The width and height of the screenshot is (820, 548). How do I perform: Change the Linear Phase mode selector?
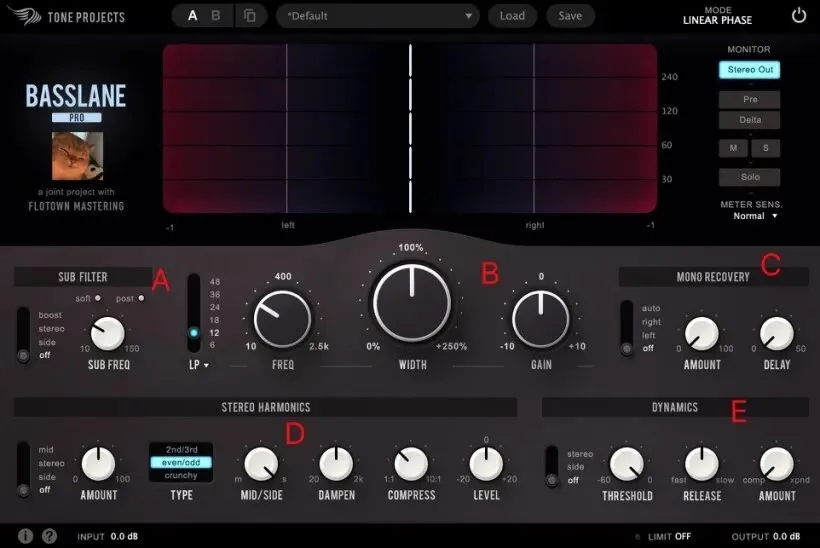(x=717, y=16)
